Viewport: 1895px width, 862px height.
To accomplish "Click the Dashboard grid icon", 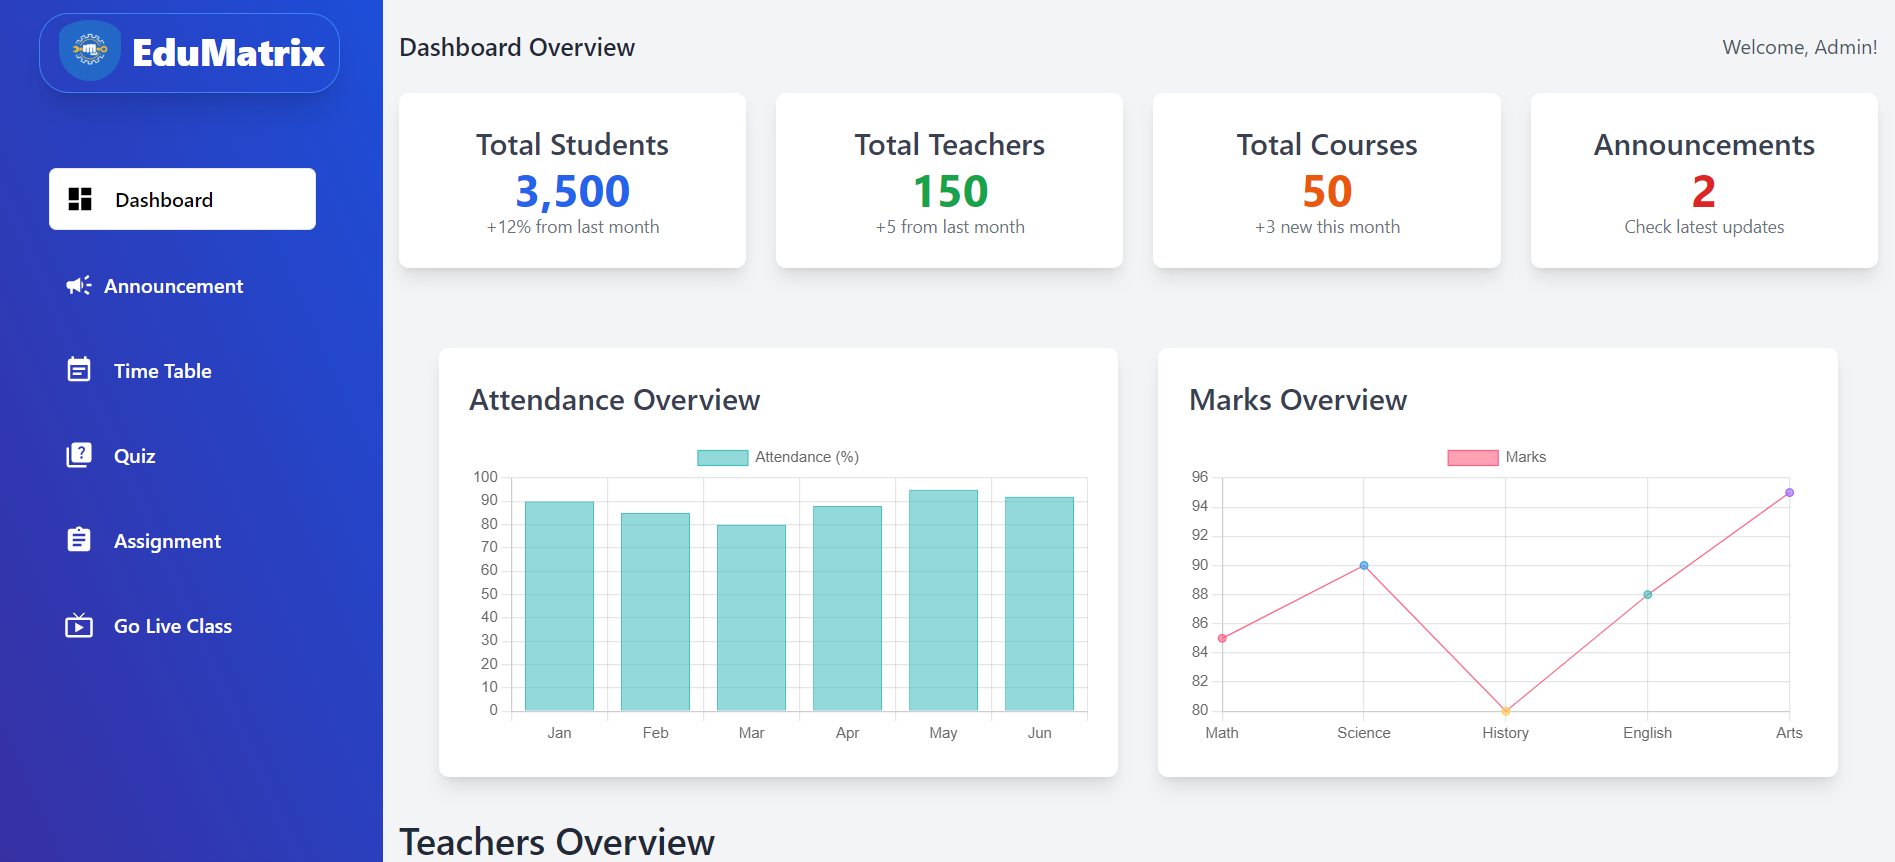I will (x=80, y=199).
